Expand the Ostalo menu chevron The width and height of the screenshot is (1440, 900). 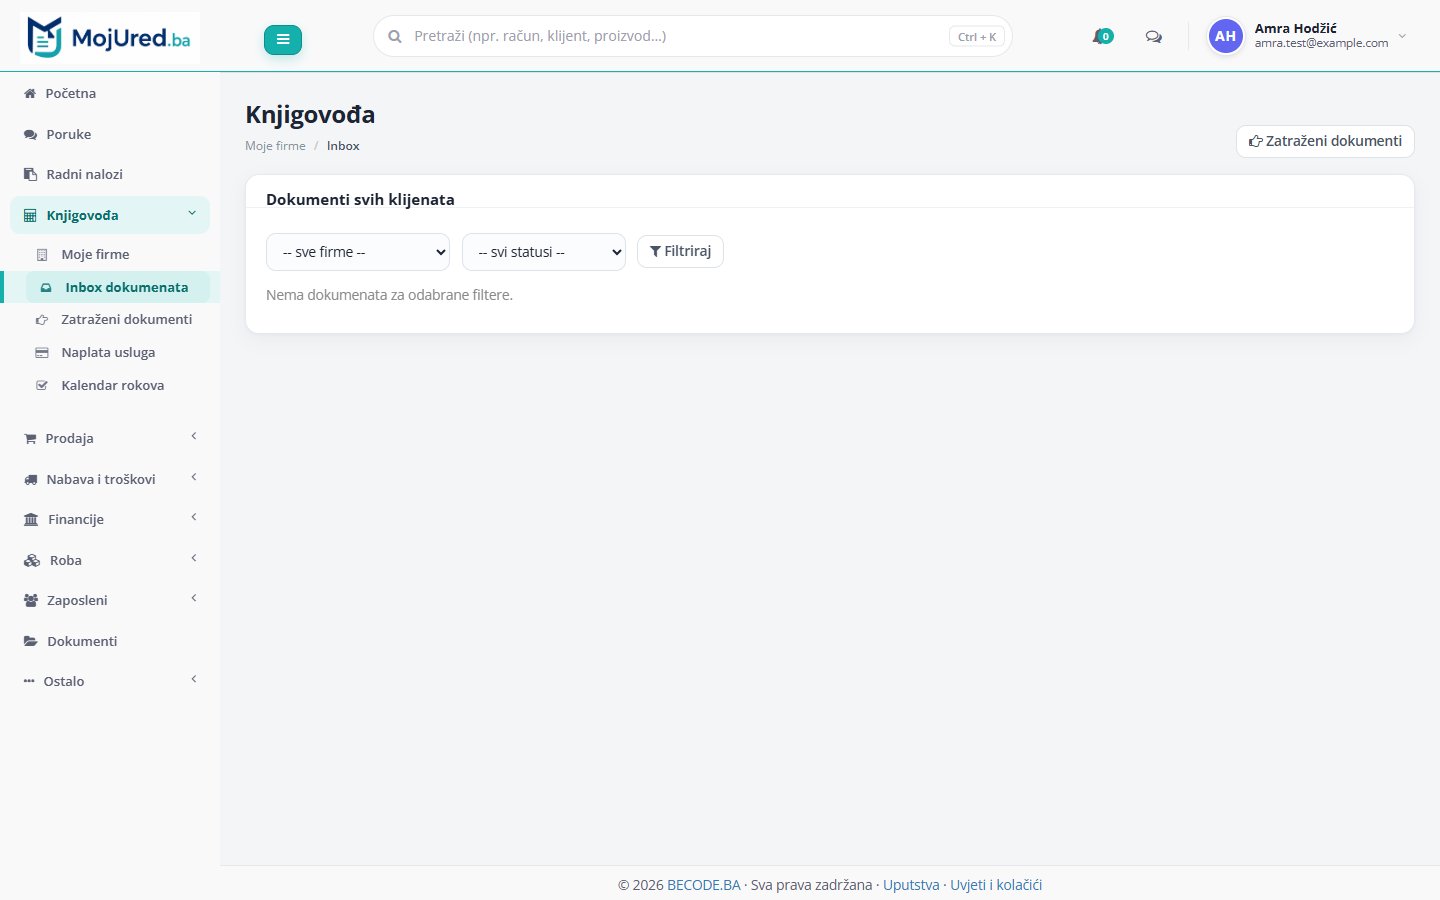coord(194,679)
